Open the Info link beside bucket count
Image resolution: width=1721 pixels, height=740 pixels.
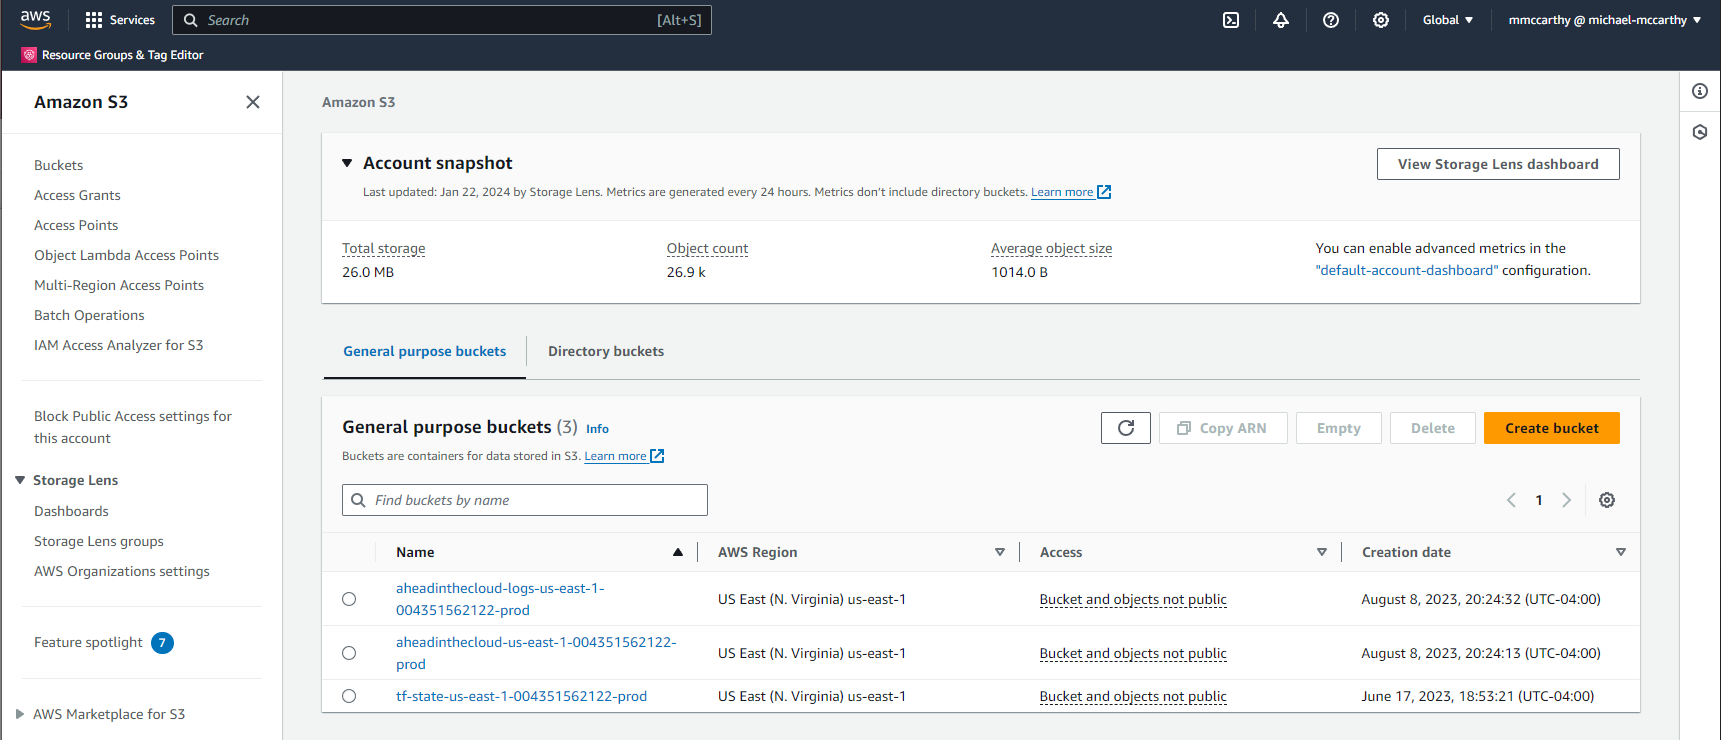[597, 429]
